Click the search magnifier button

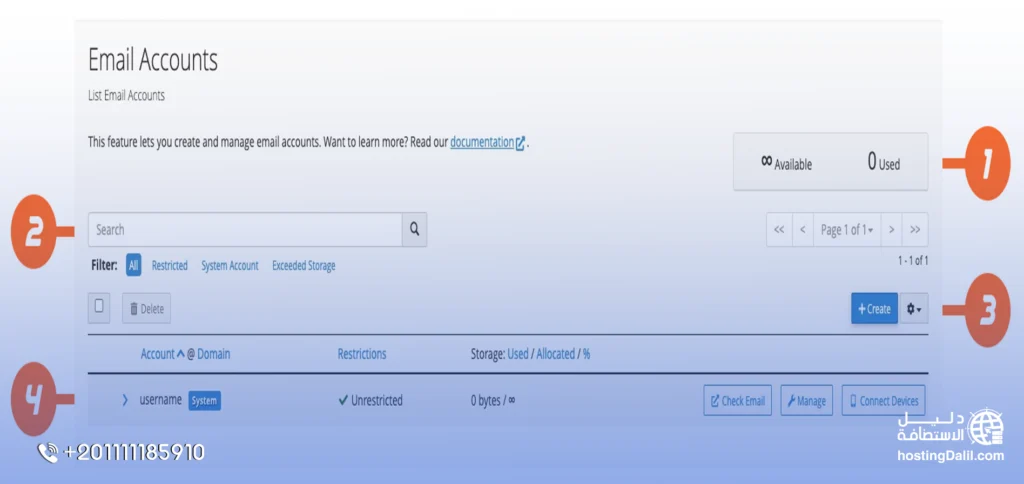tap(414, 229)
